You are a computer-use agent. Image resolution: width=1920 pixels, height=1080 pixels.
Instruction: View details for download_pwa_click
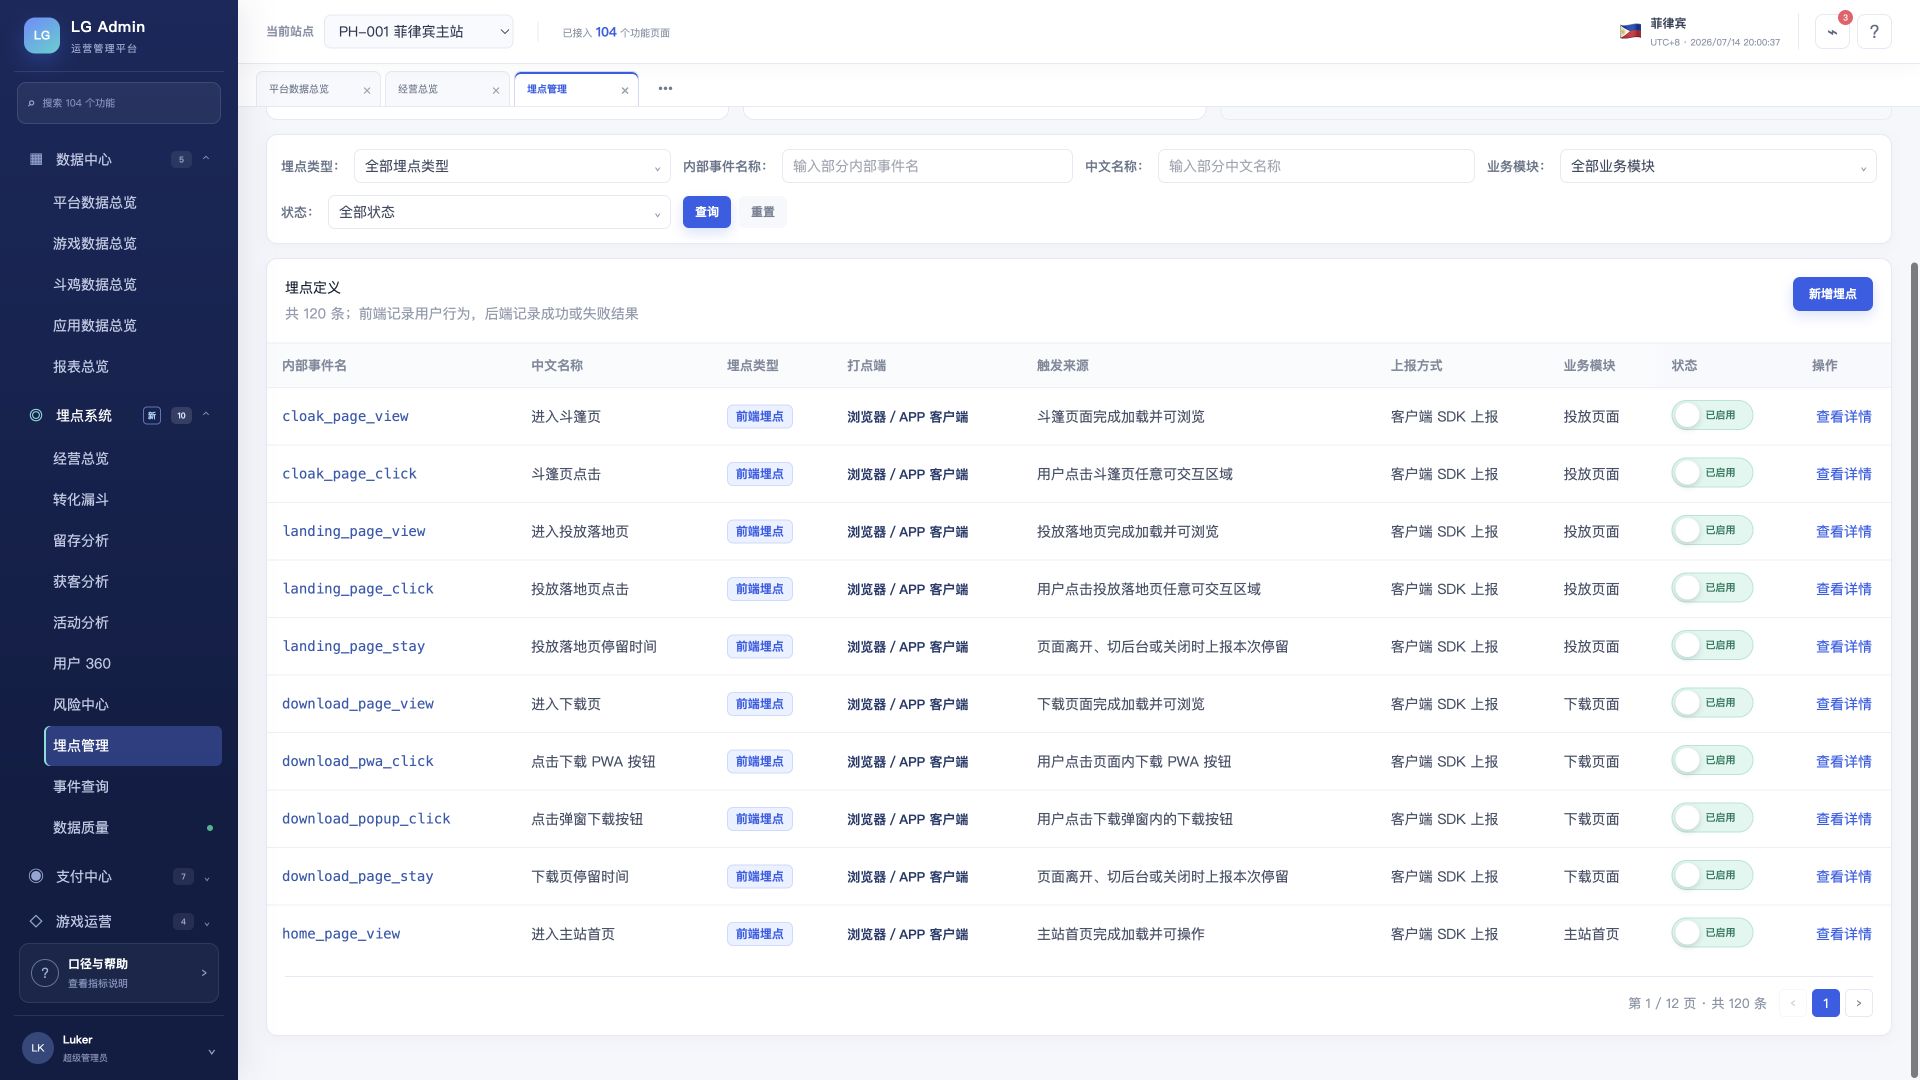(x=1843, y=761)
